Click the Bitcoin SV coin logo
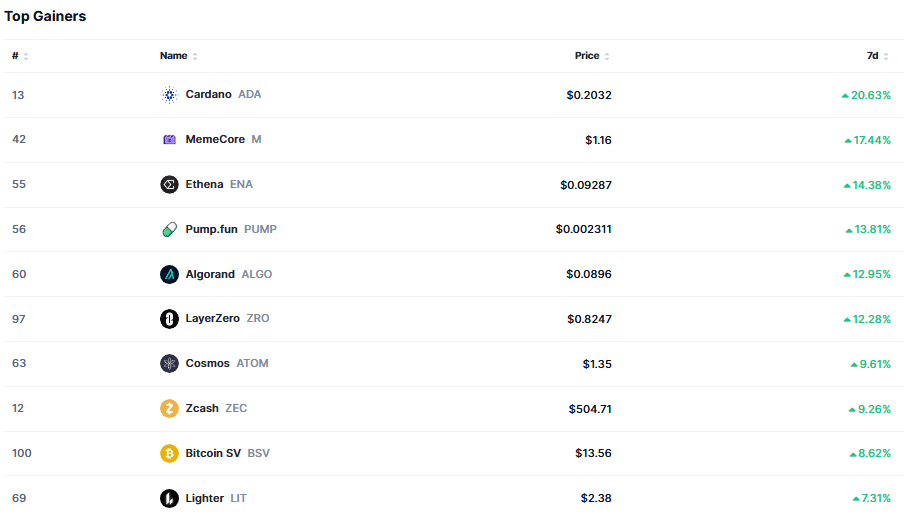Viewport: 904px width, 513px height. coord(169,454)
